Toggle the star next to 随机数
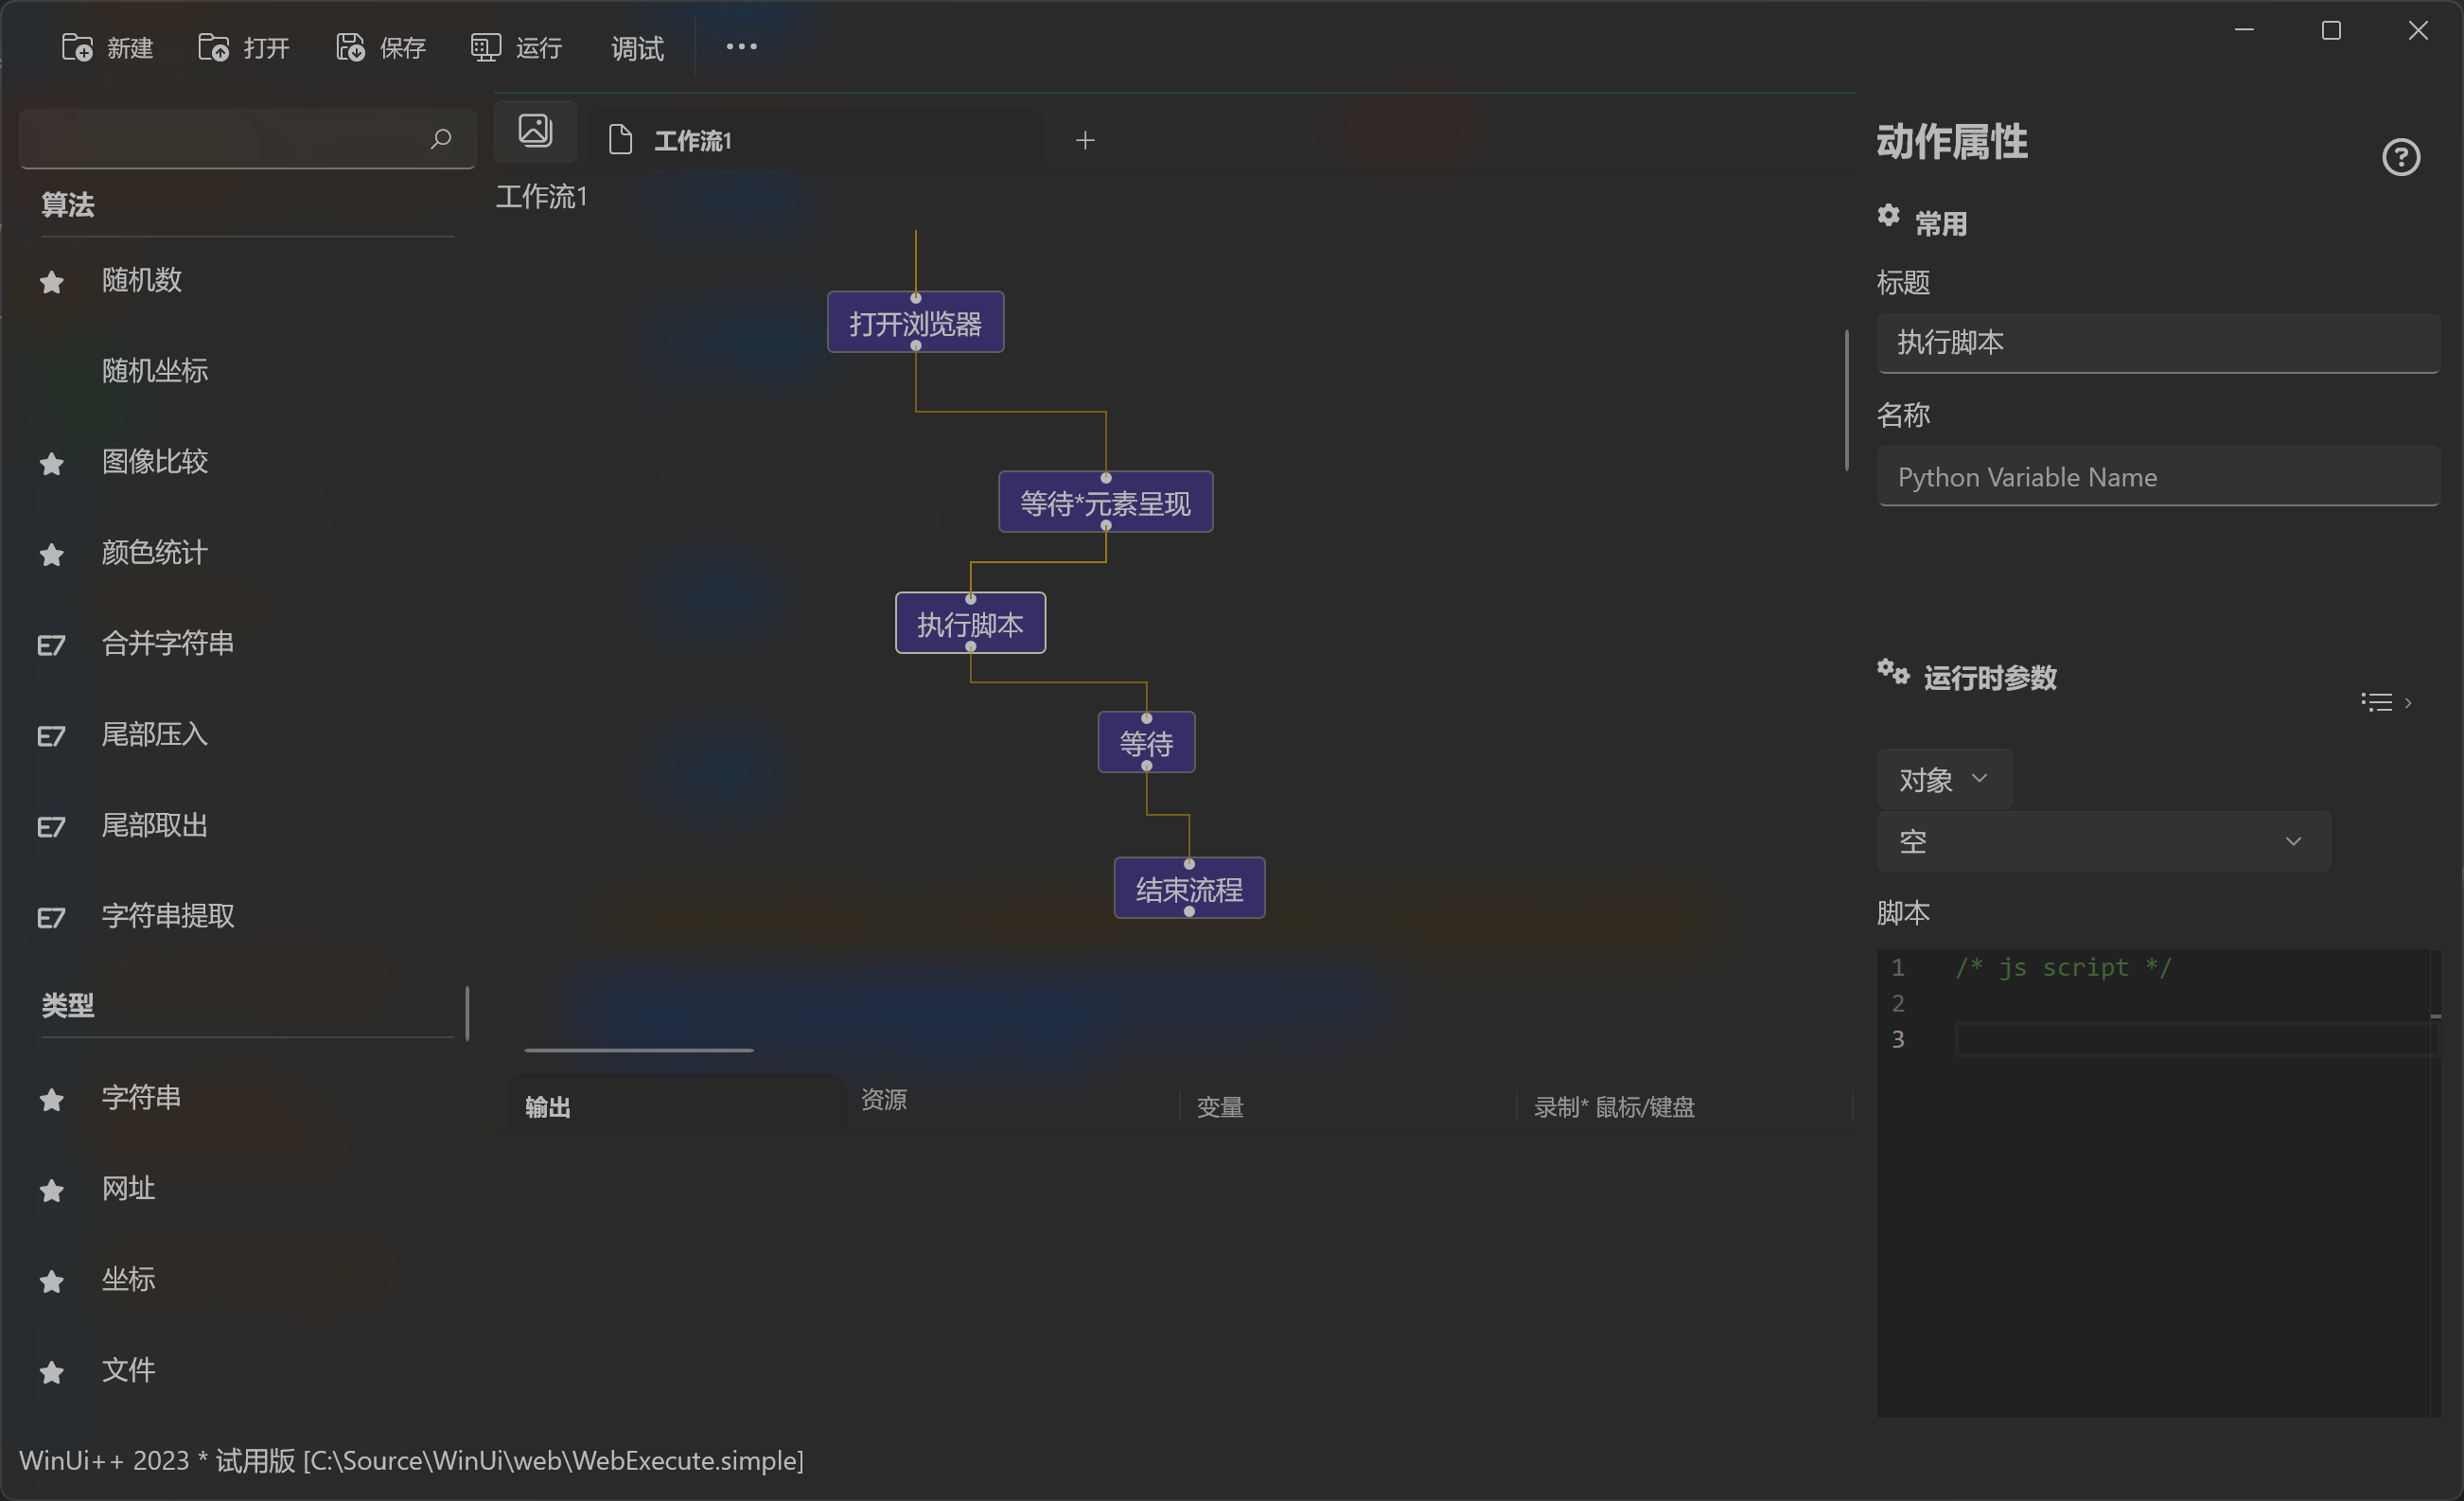 click(x=52, y=282)
